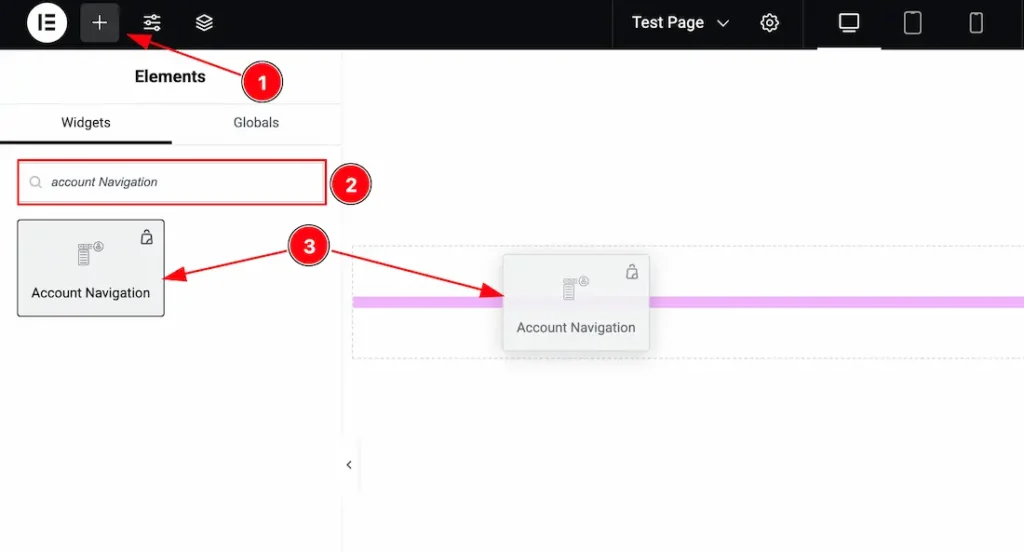Click the plus Add Element button
The image size is (1024, 552).
[99, 23]
